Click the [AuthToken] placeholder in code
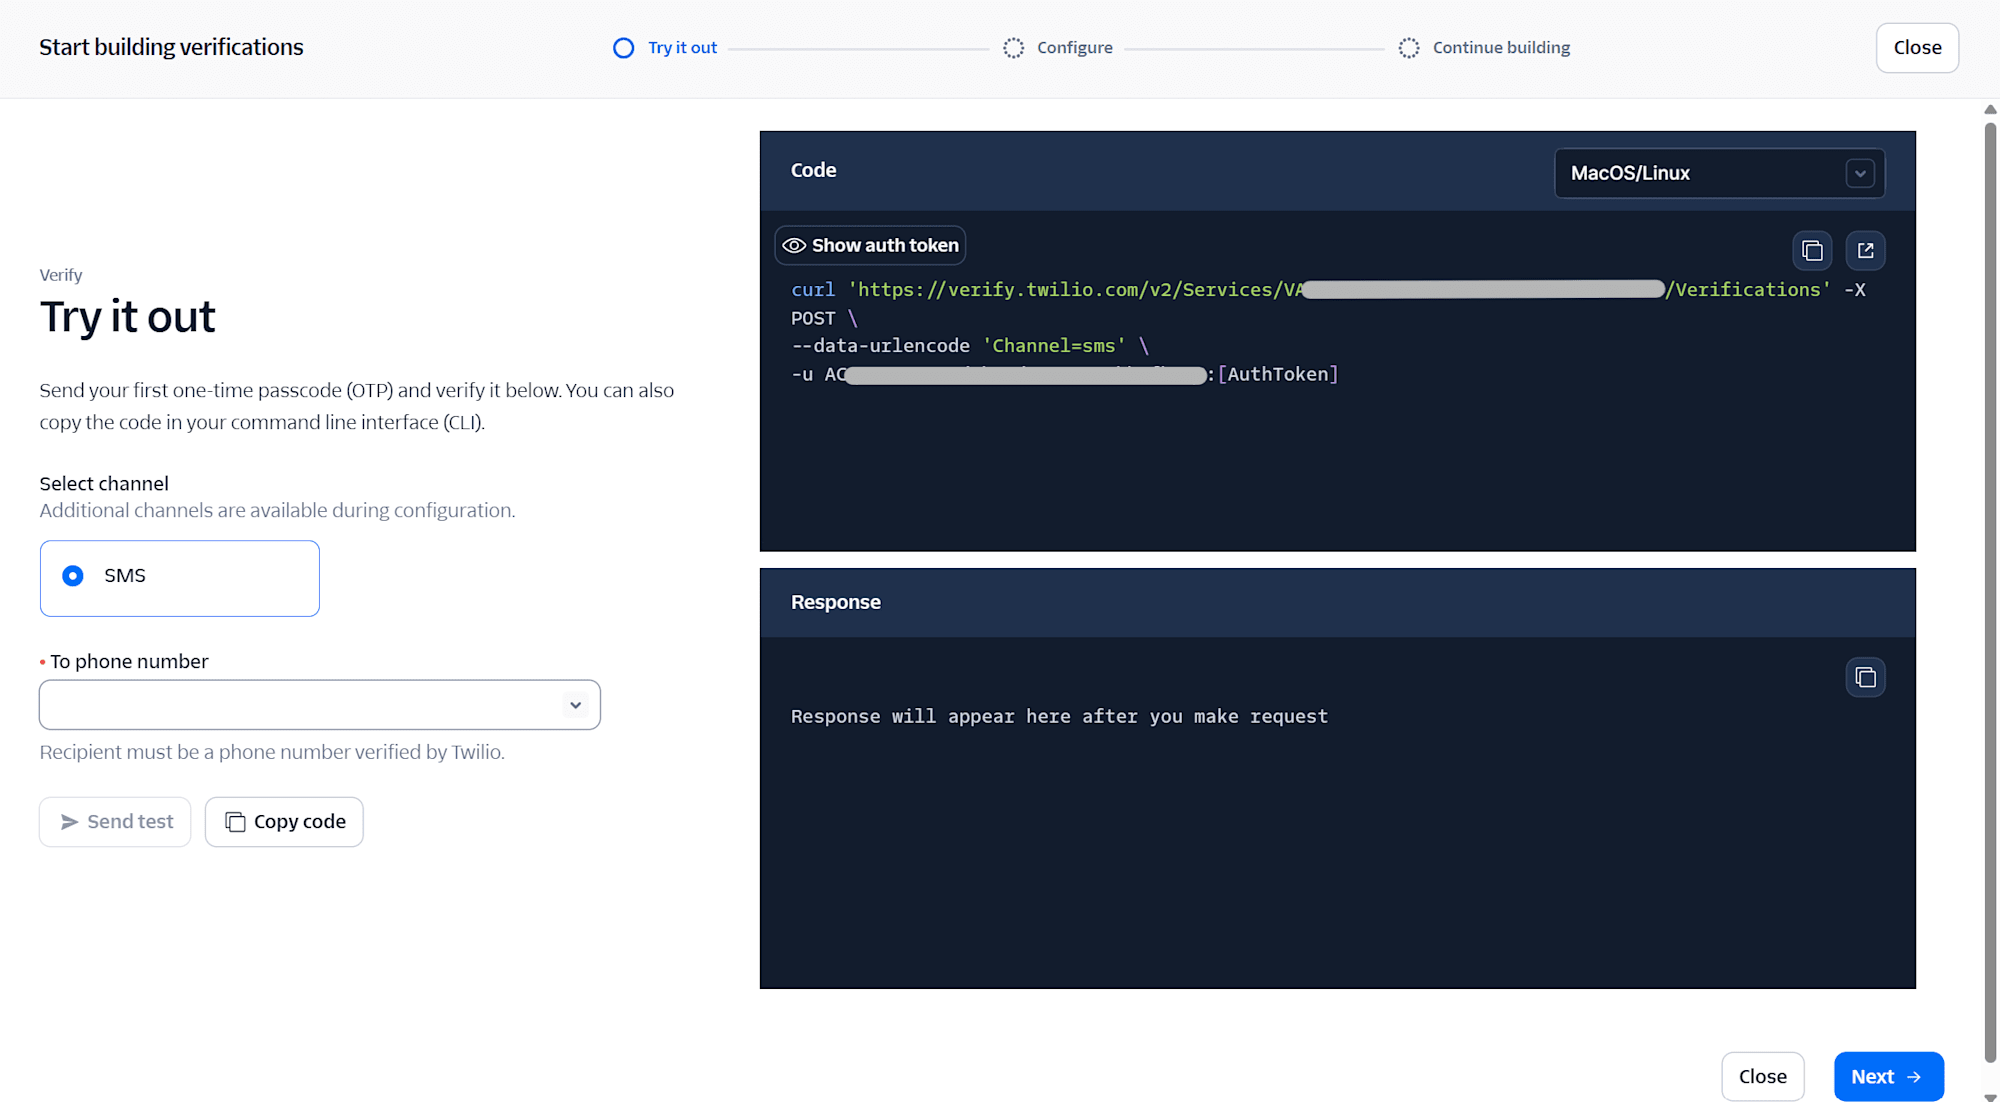The image size is (2000, 1102). click(x=1278, y=374)
